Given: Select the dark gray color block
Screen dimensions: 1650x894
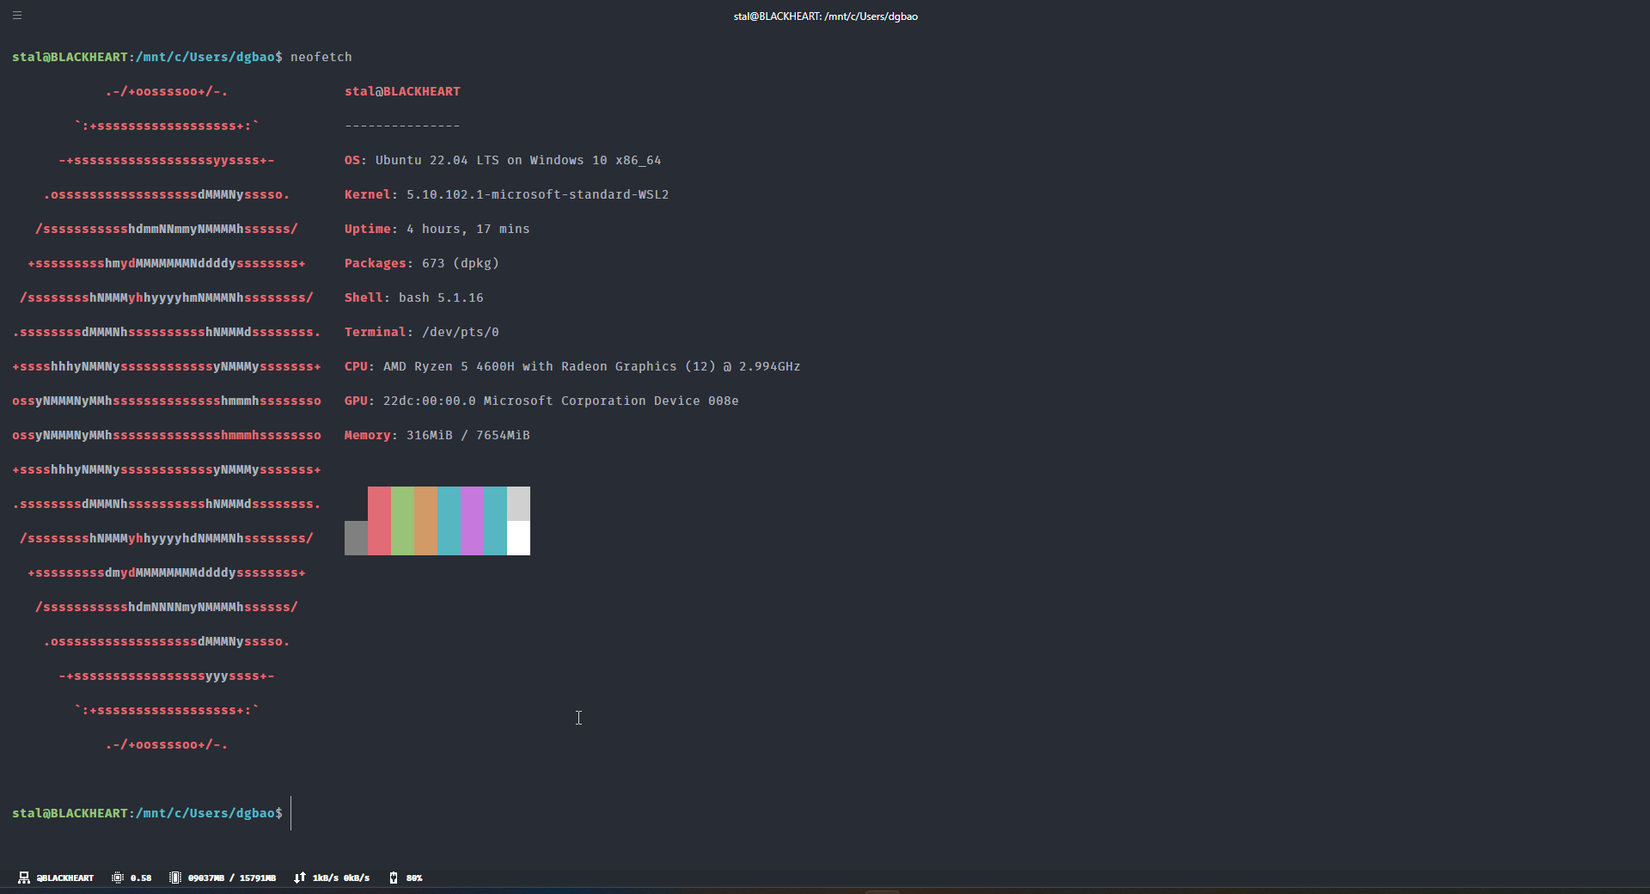Looking at the screenshot, I should pos(356,538).
